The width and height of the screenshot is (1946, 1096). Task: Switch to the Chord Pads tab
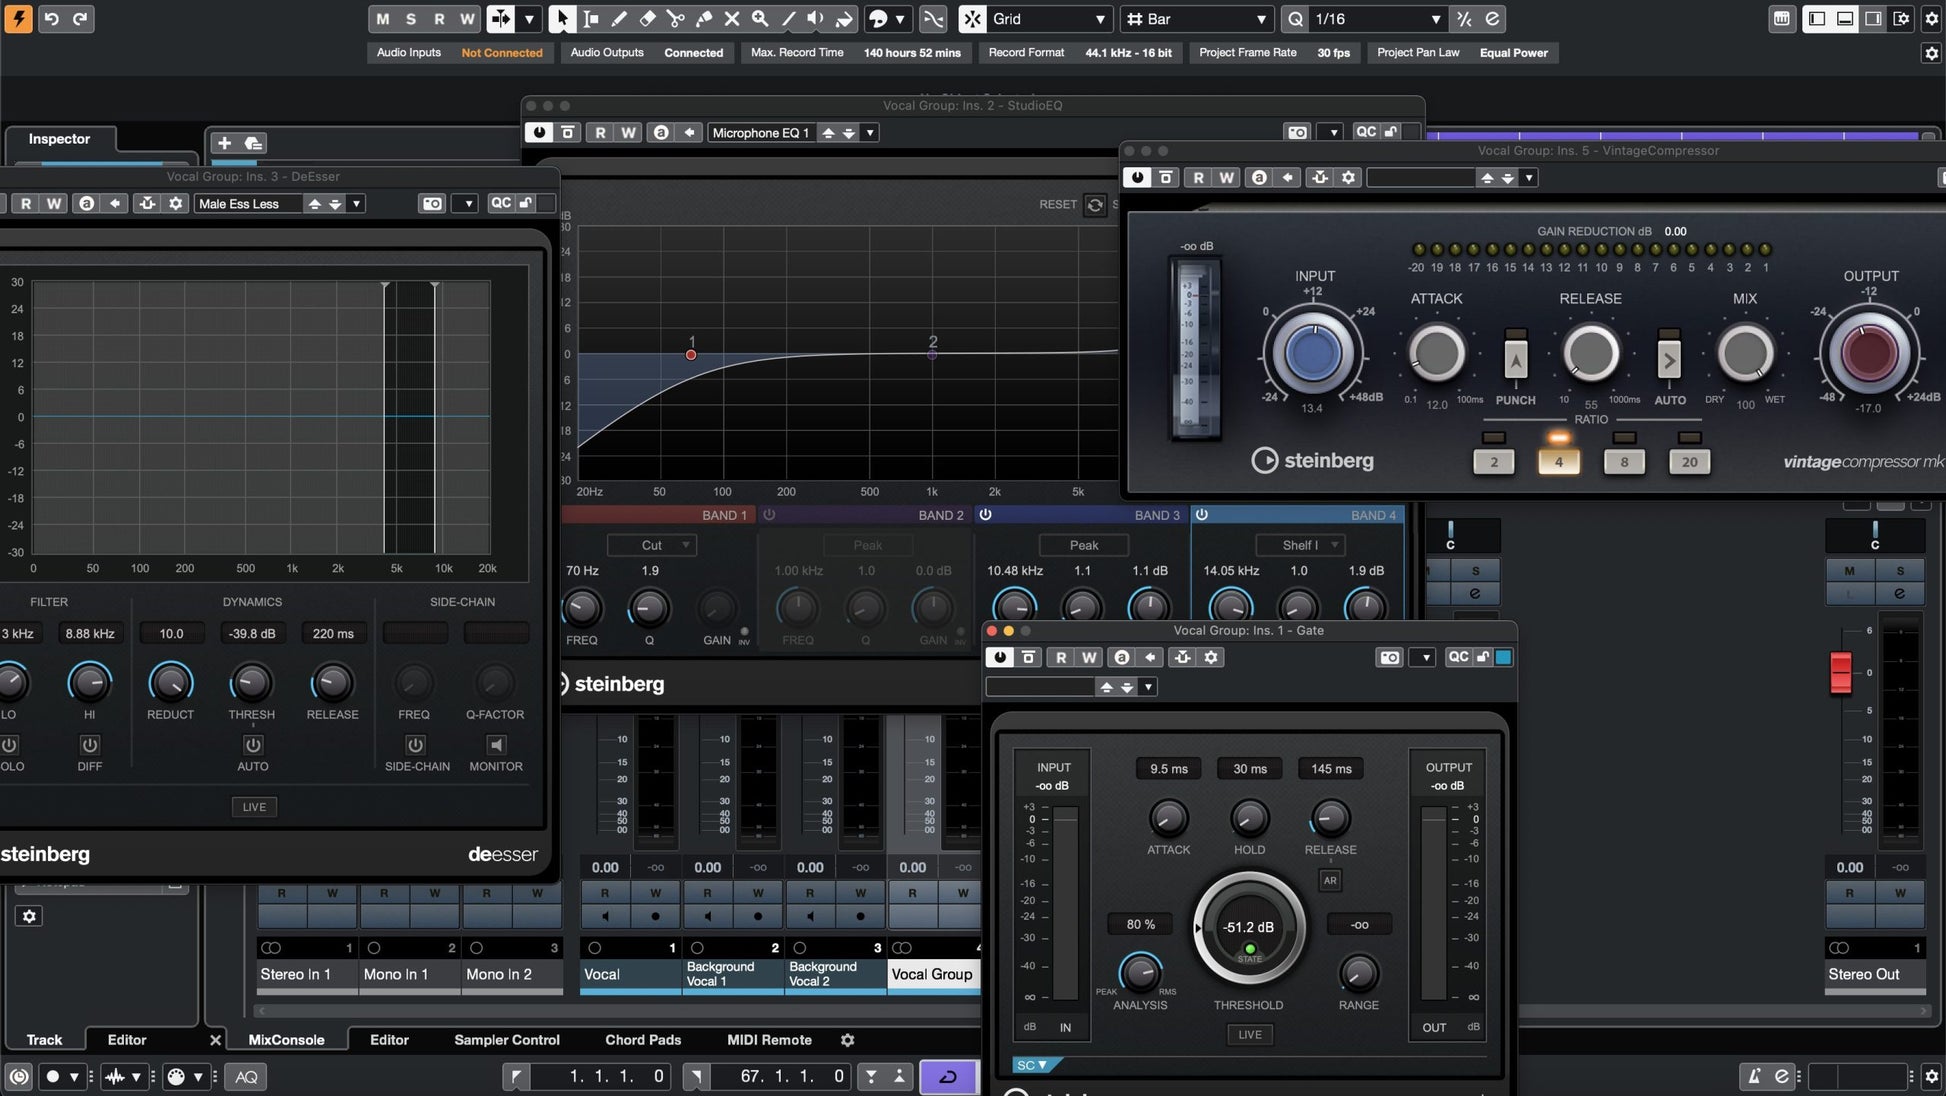[x=642, y=1040]
